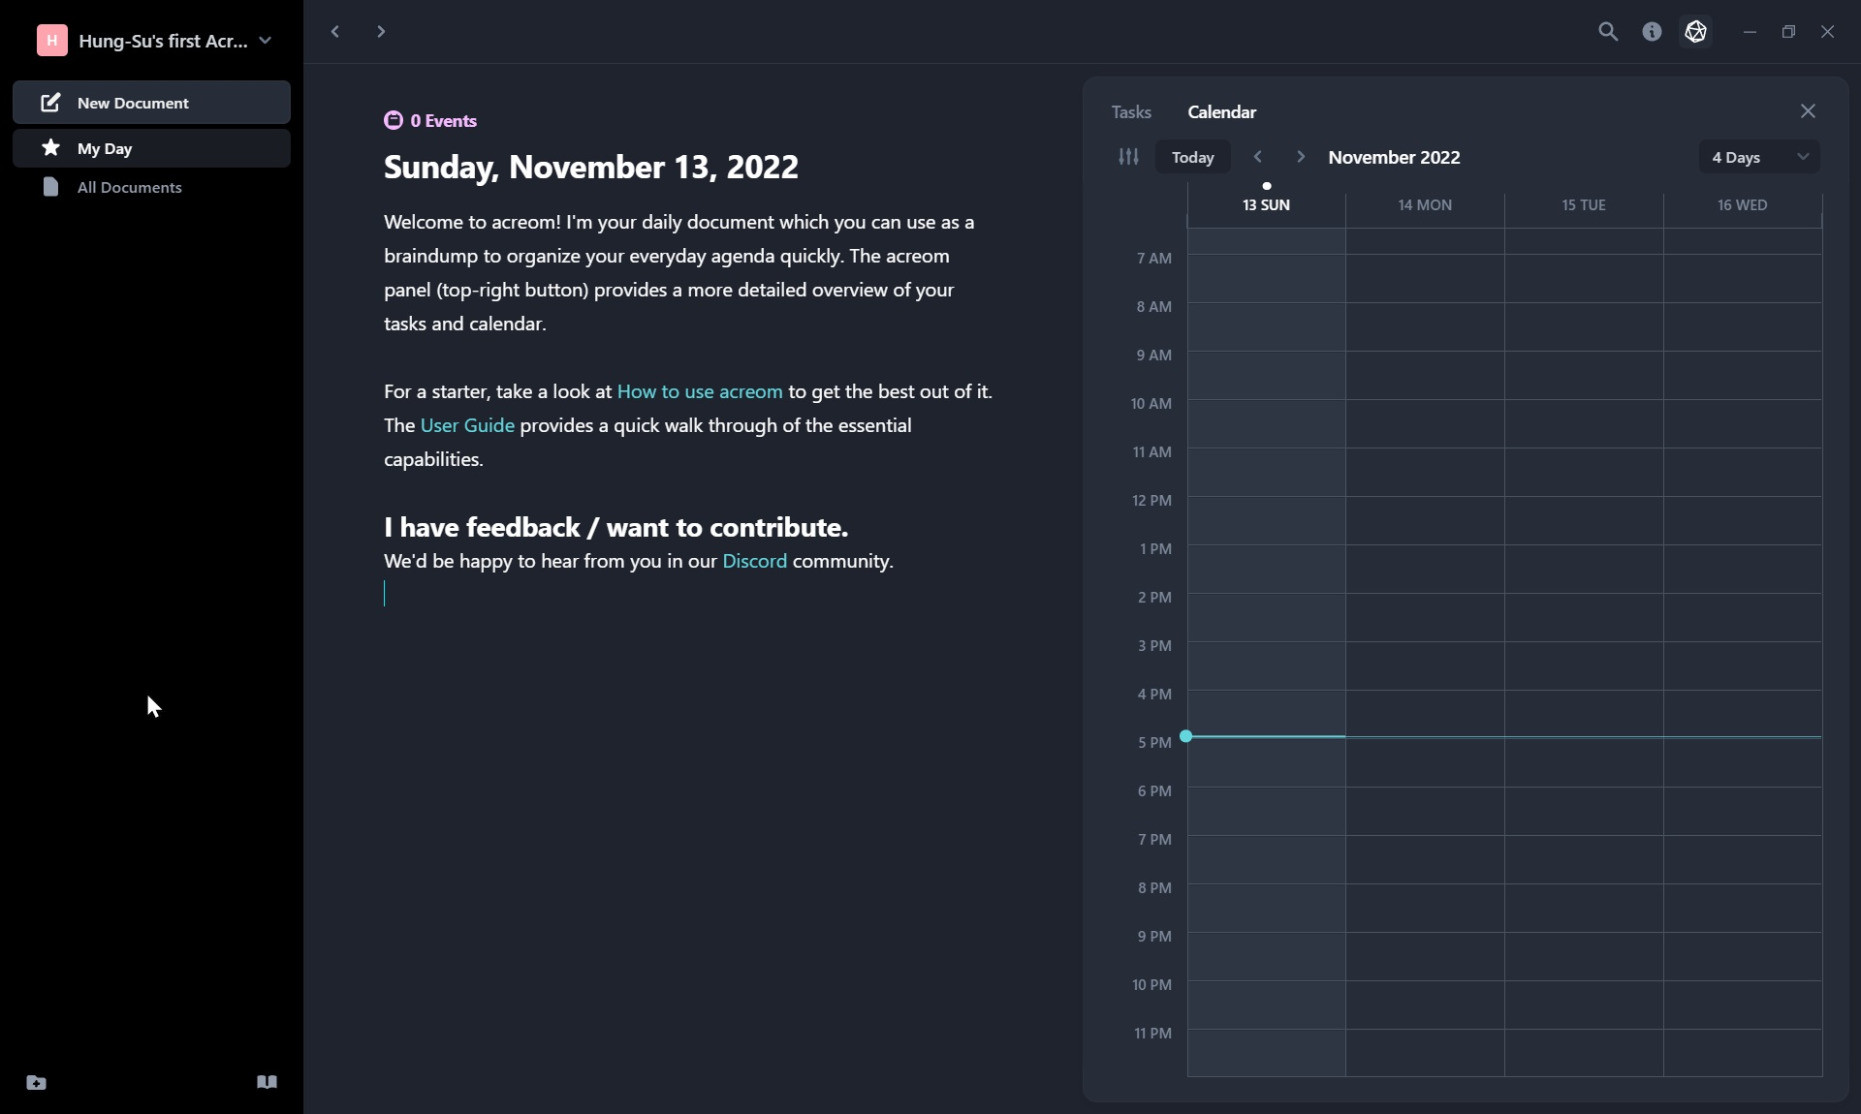This screenshot has width=1861, height=1114.
Task: Expand the workspace name dropdown
Action: (x=265, y=41)
